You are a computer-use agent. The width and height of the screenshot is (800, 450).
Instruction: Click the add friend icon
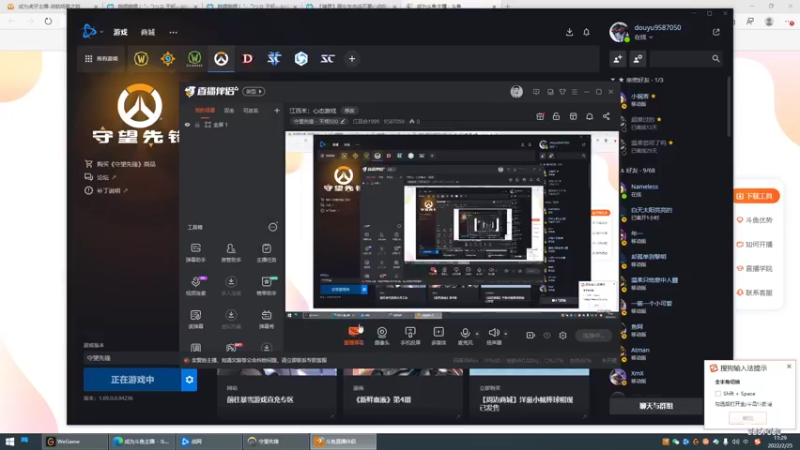pos(618,59)
